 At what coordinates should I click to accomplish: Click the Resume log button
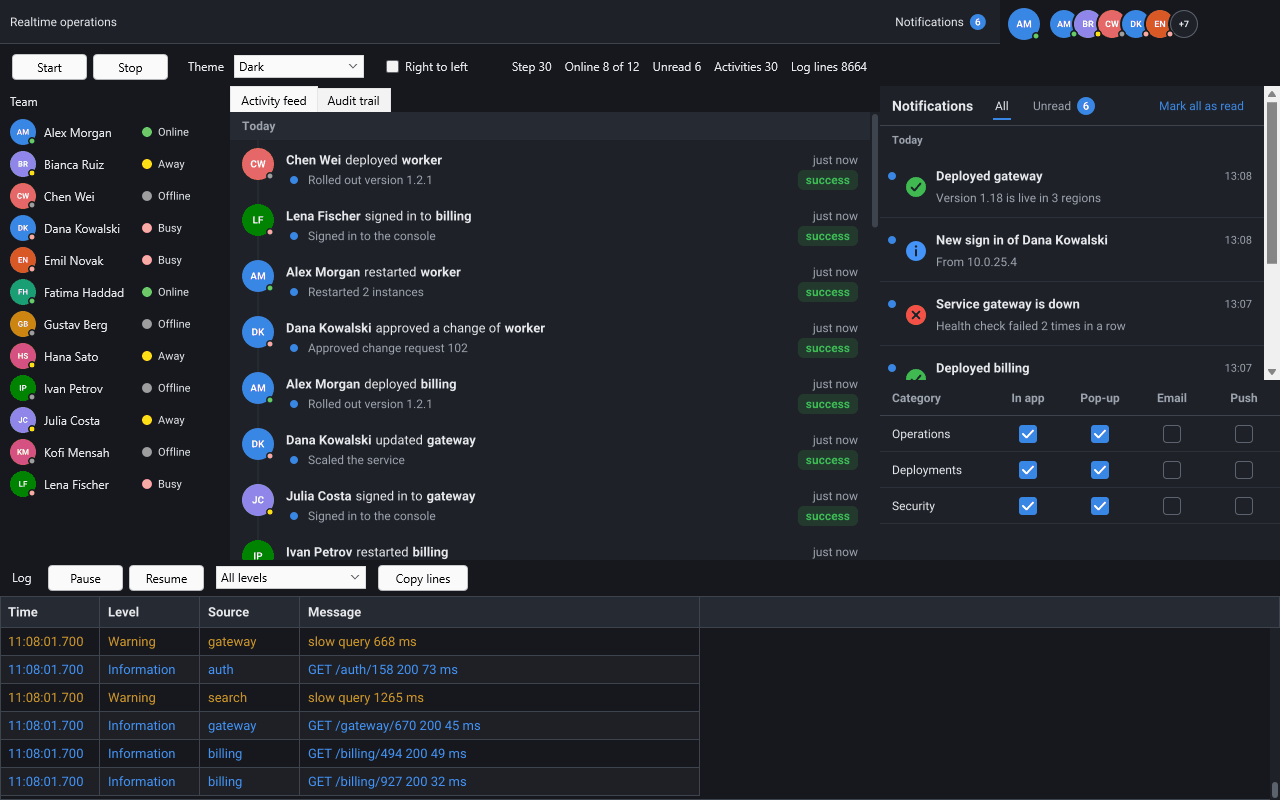coord(166,578)
